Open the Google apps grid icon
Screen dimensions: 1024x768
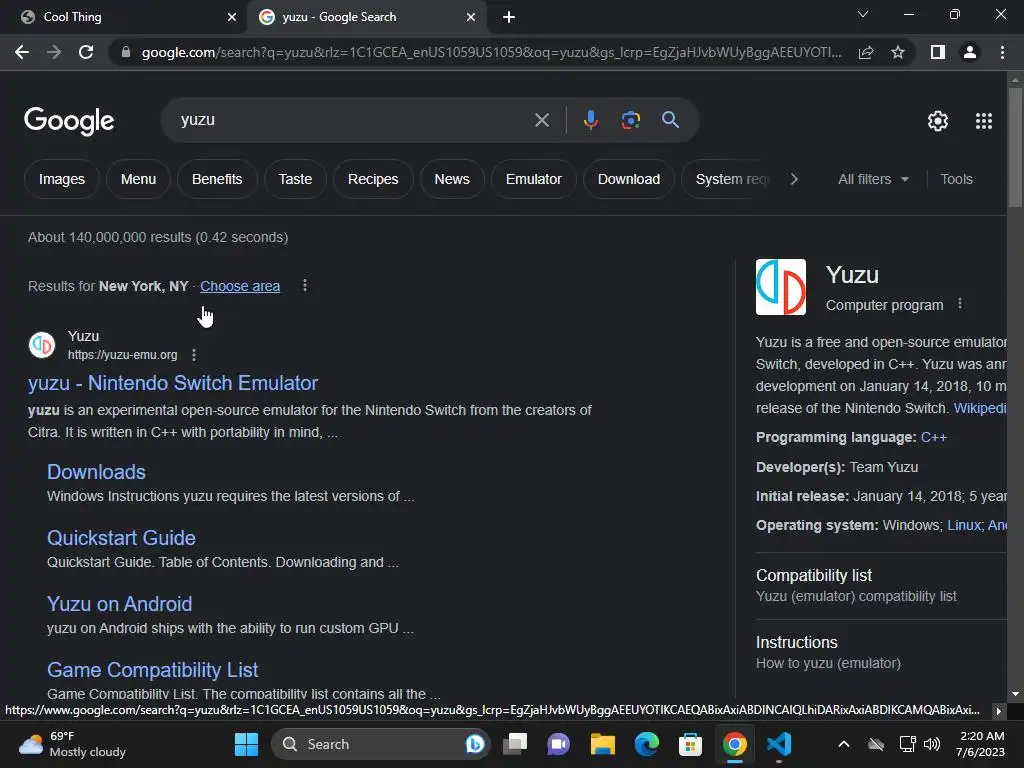coord(984,121)
